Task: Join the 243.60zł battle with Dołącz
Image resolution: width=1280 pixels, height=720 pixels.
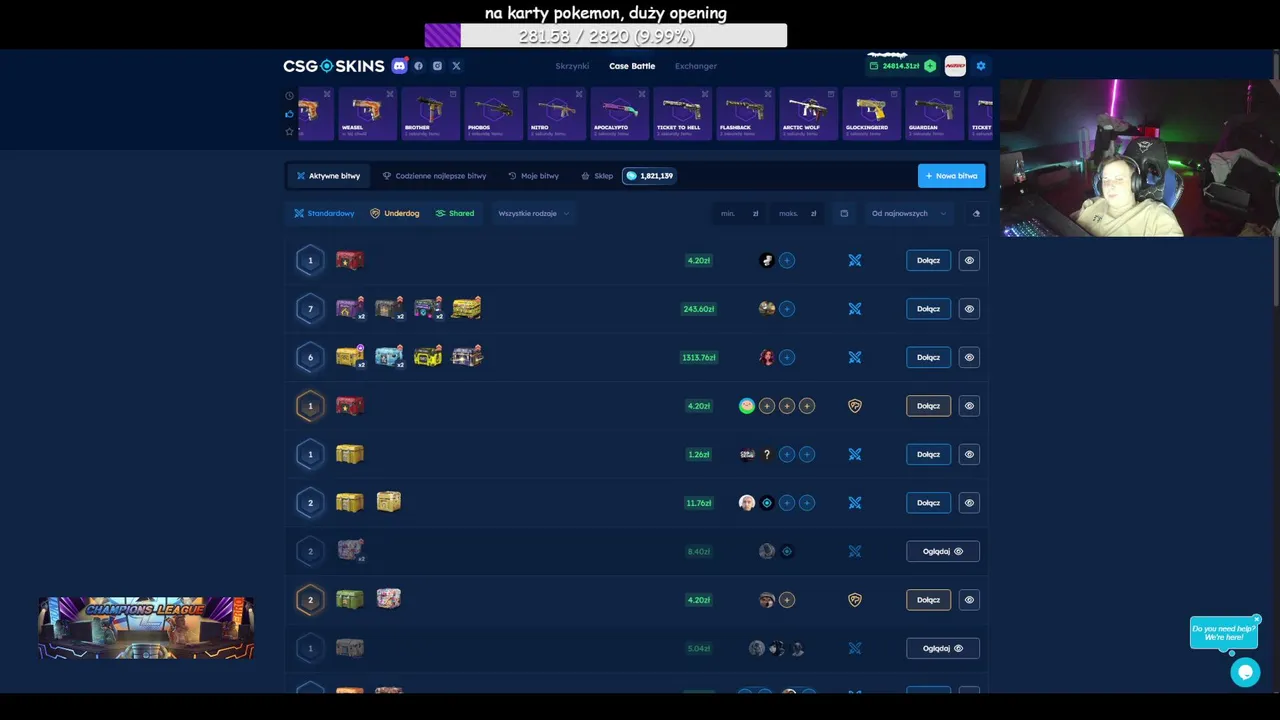Action: point(928,309)
